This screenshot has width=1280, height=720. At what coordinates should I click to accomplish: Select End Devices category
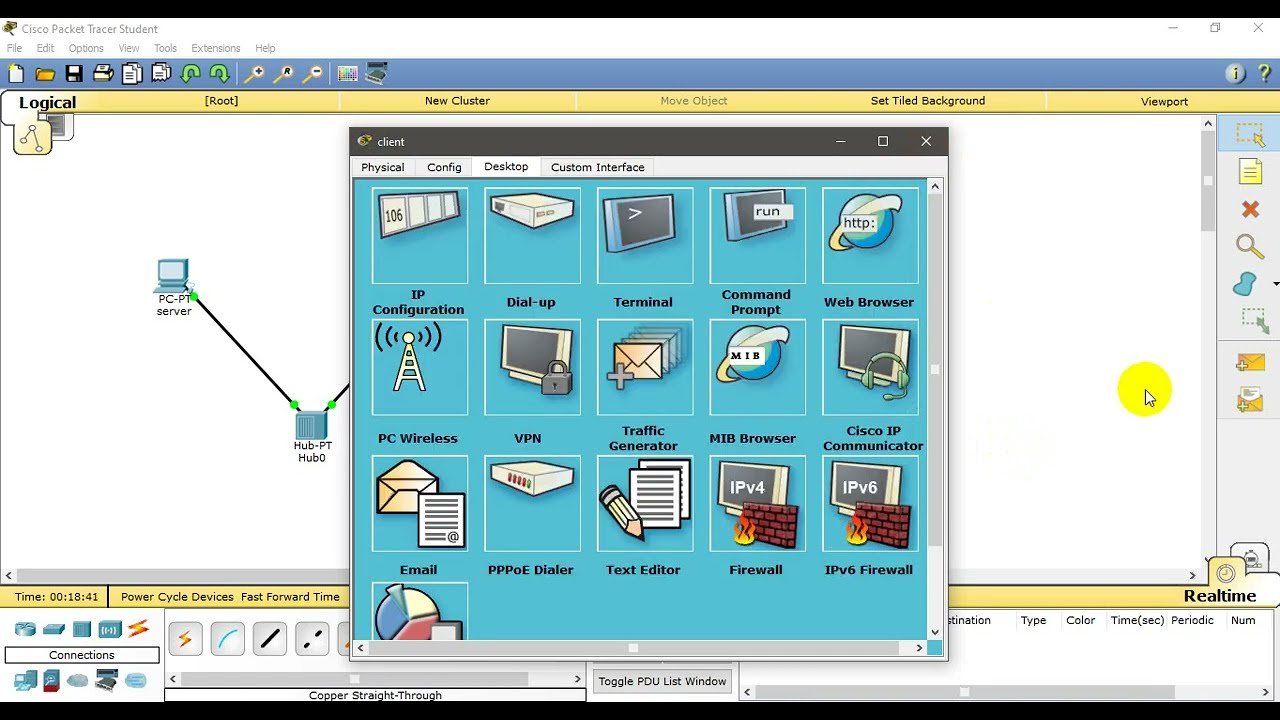[x=25, y=681]
